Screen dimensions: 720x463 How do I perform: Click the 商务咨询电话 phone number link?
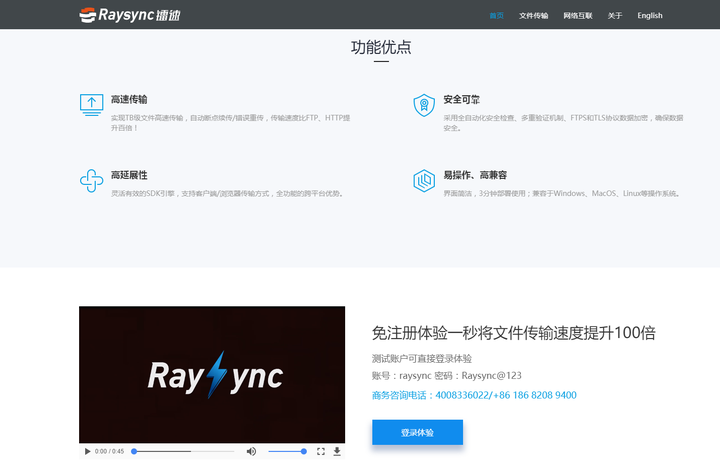474,395
